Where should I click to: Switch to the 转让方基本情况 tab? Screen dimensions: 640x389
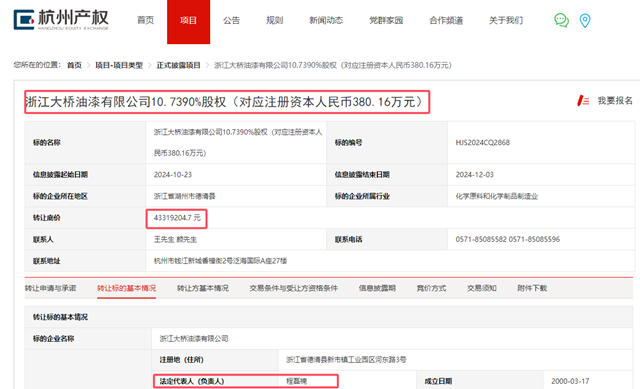203,288
